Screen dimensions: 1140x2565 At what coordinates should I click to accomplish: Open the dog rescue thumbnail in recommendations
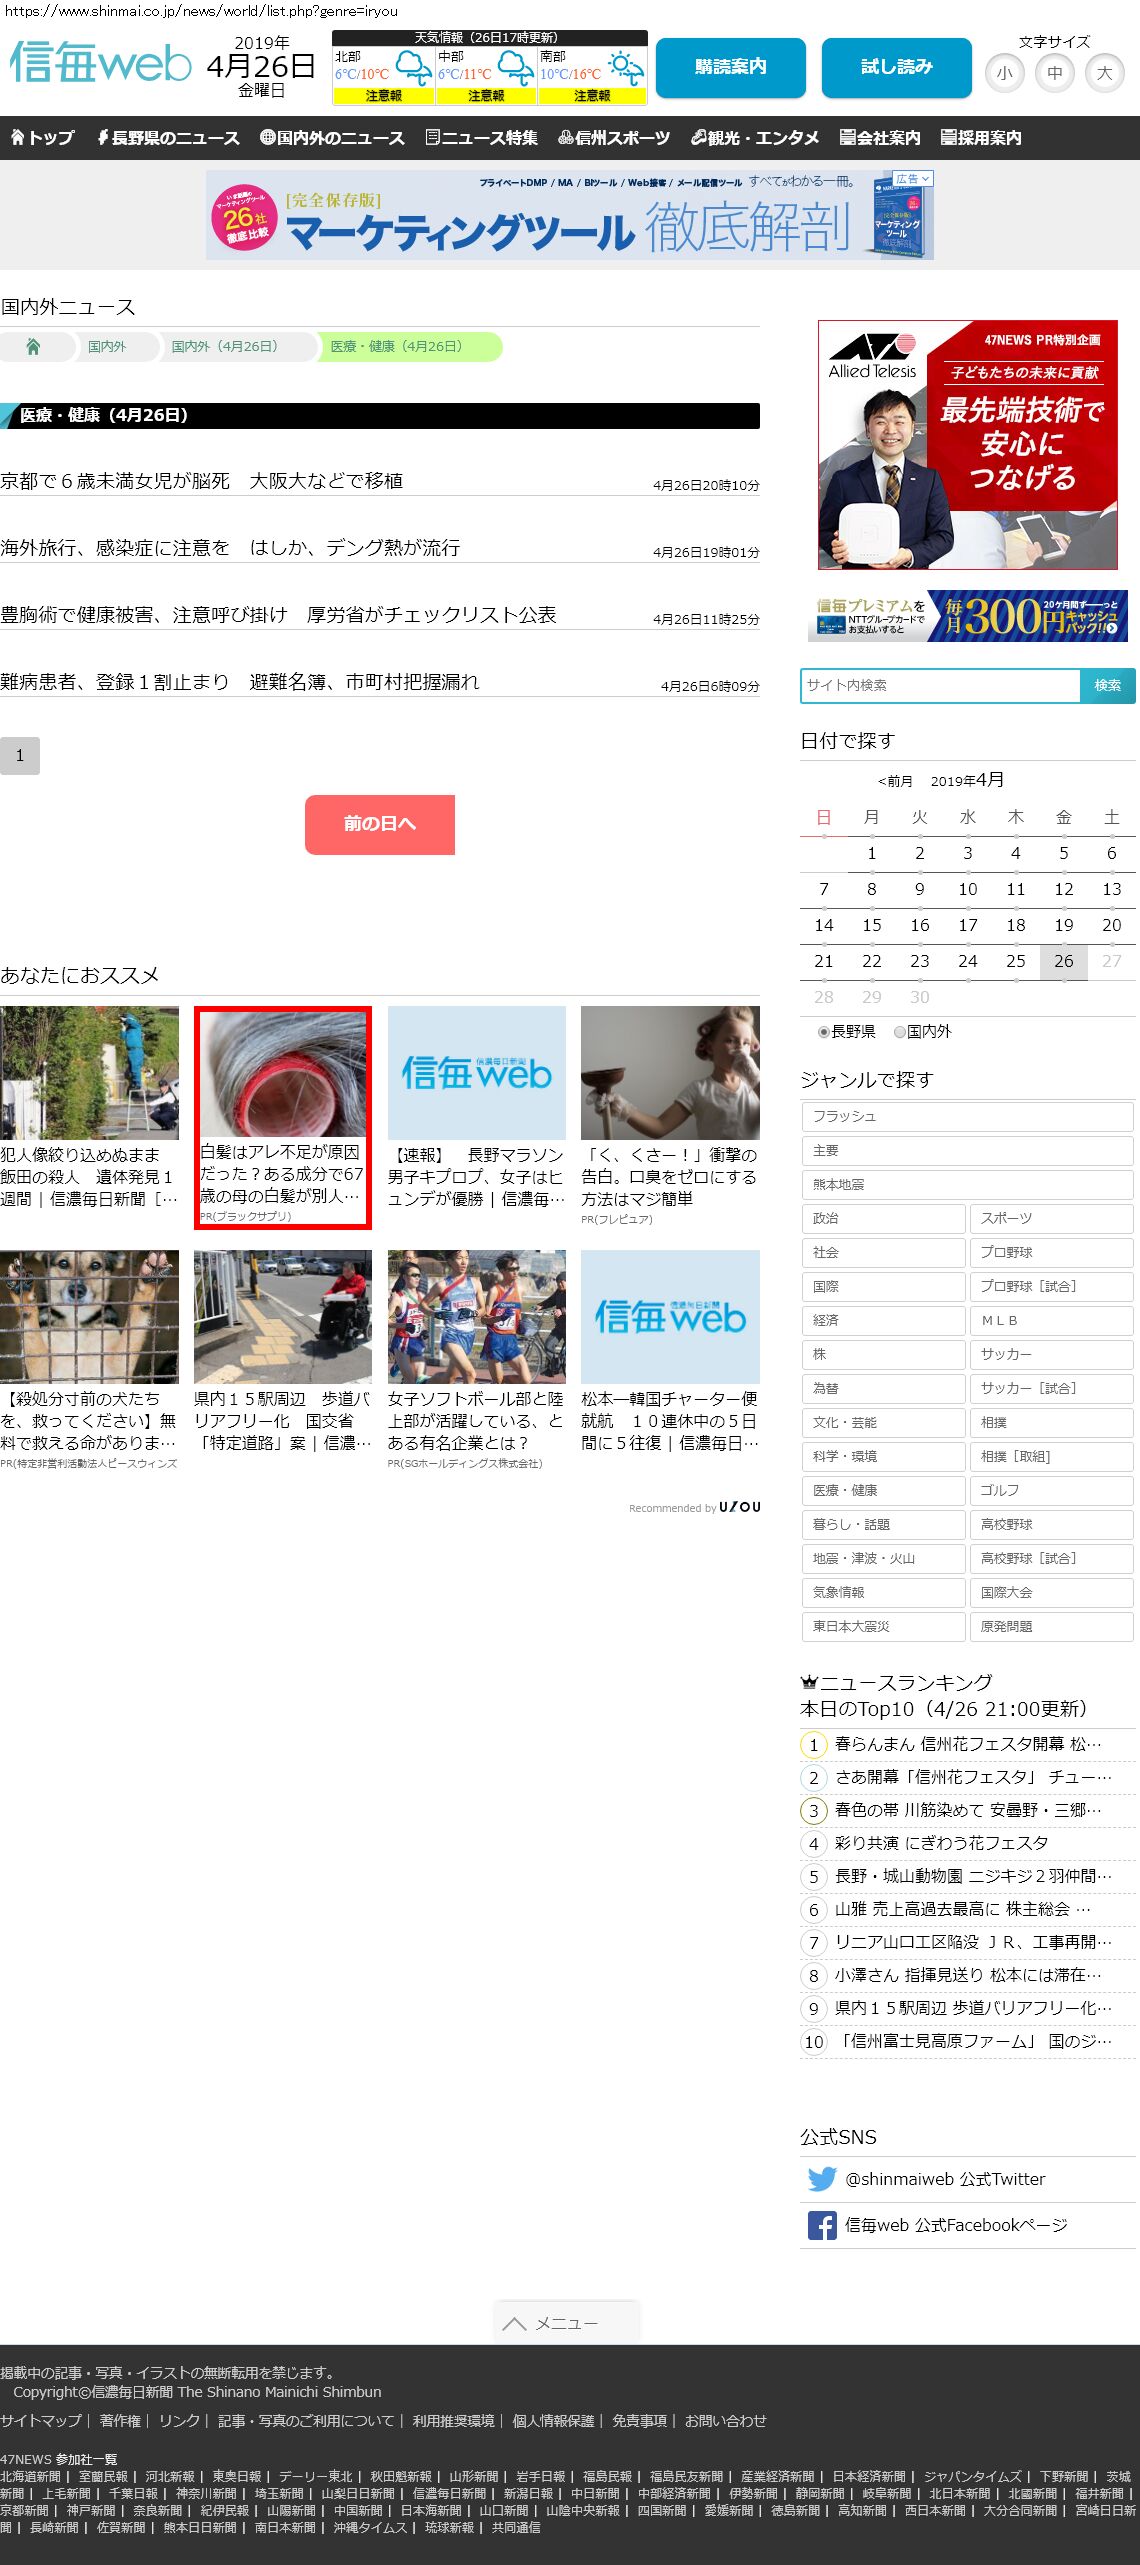pos(89,1316)
